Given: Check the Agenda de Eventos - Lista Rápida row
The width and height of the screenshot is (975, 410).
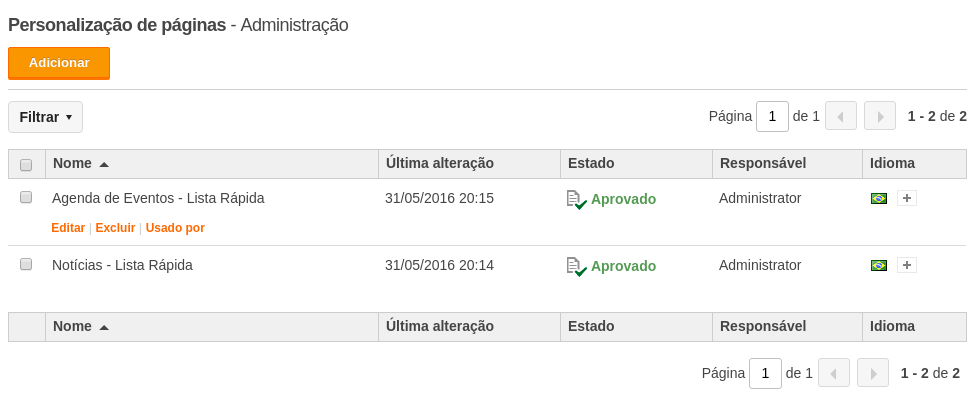Looking at the screenshot, I should tap(26, 197).
